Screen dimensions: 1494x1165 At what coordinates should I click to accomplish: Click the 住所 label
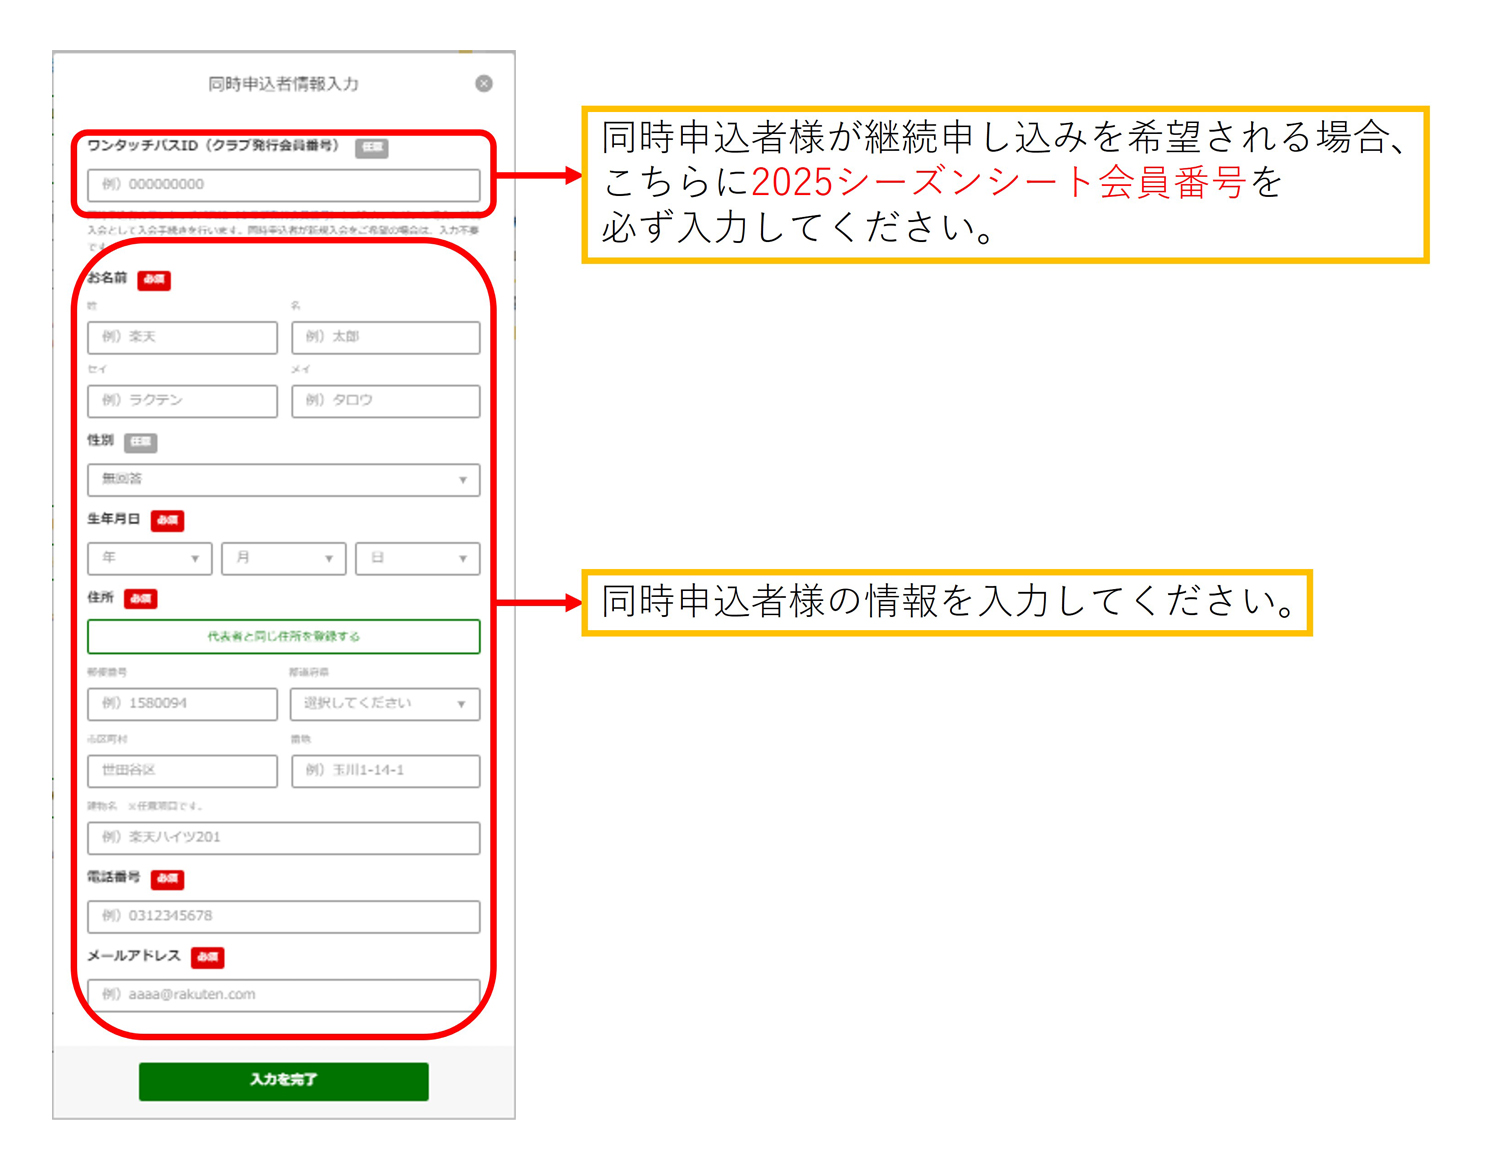(100, 597)
